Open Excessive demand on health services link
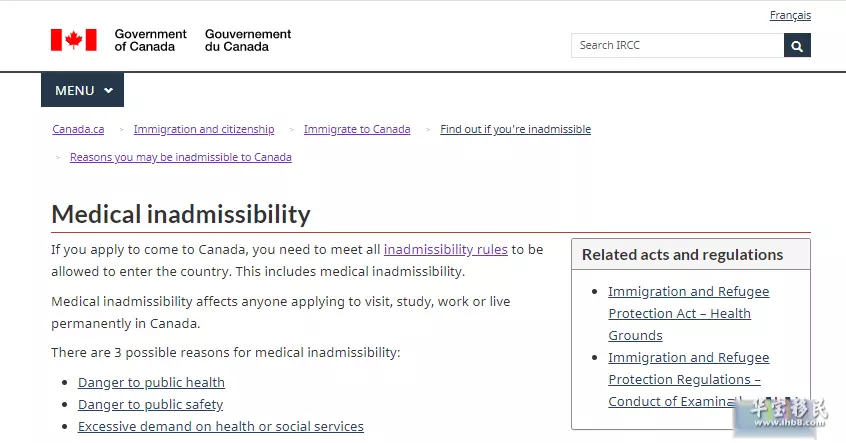 [x=221, y=427]
